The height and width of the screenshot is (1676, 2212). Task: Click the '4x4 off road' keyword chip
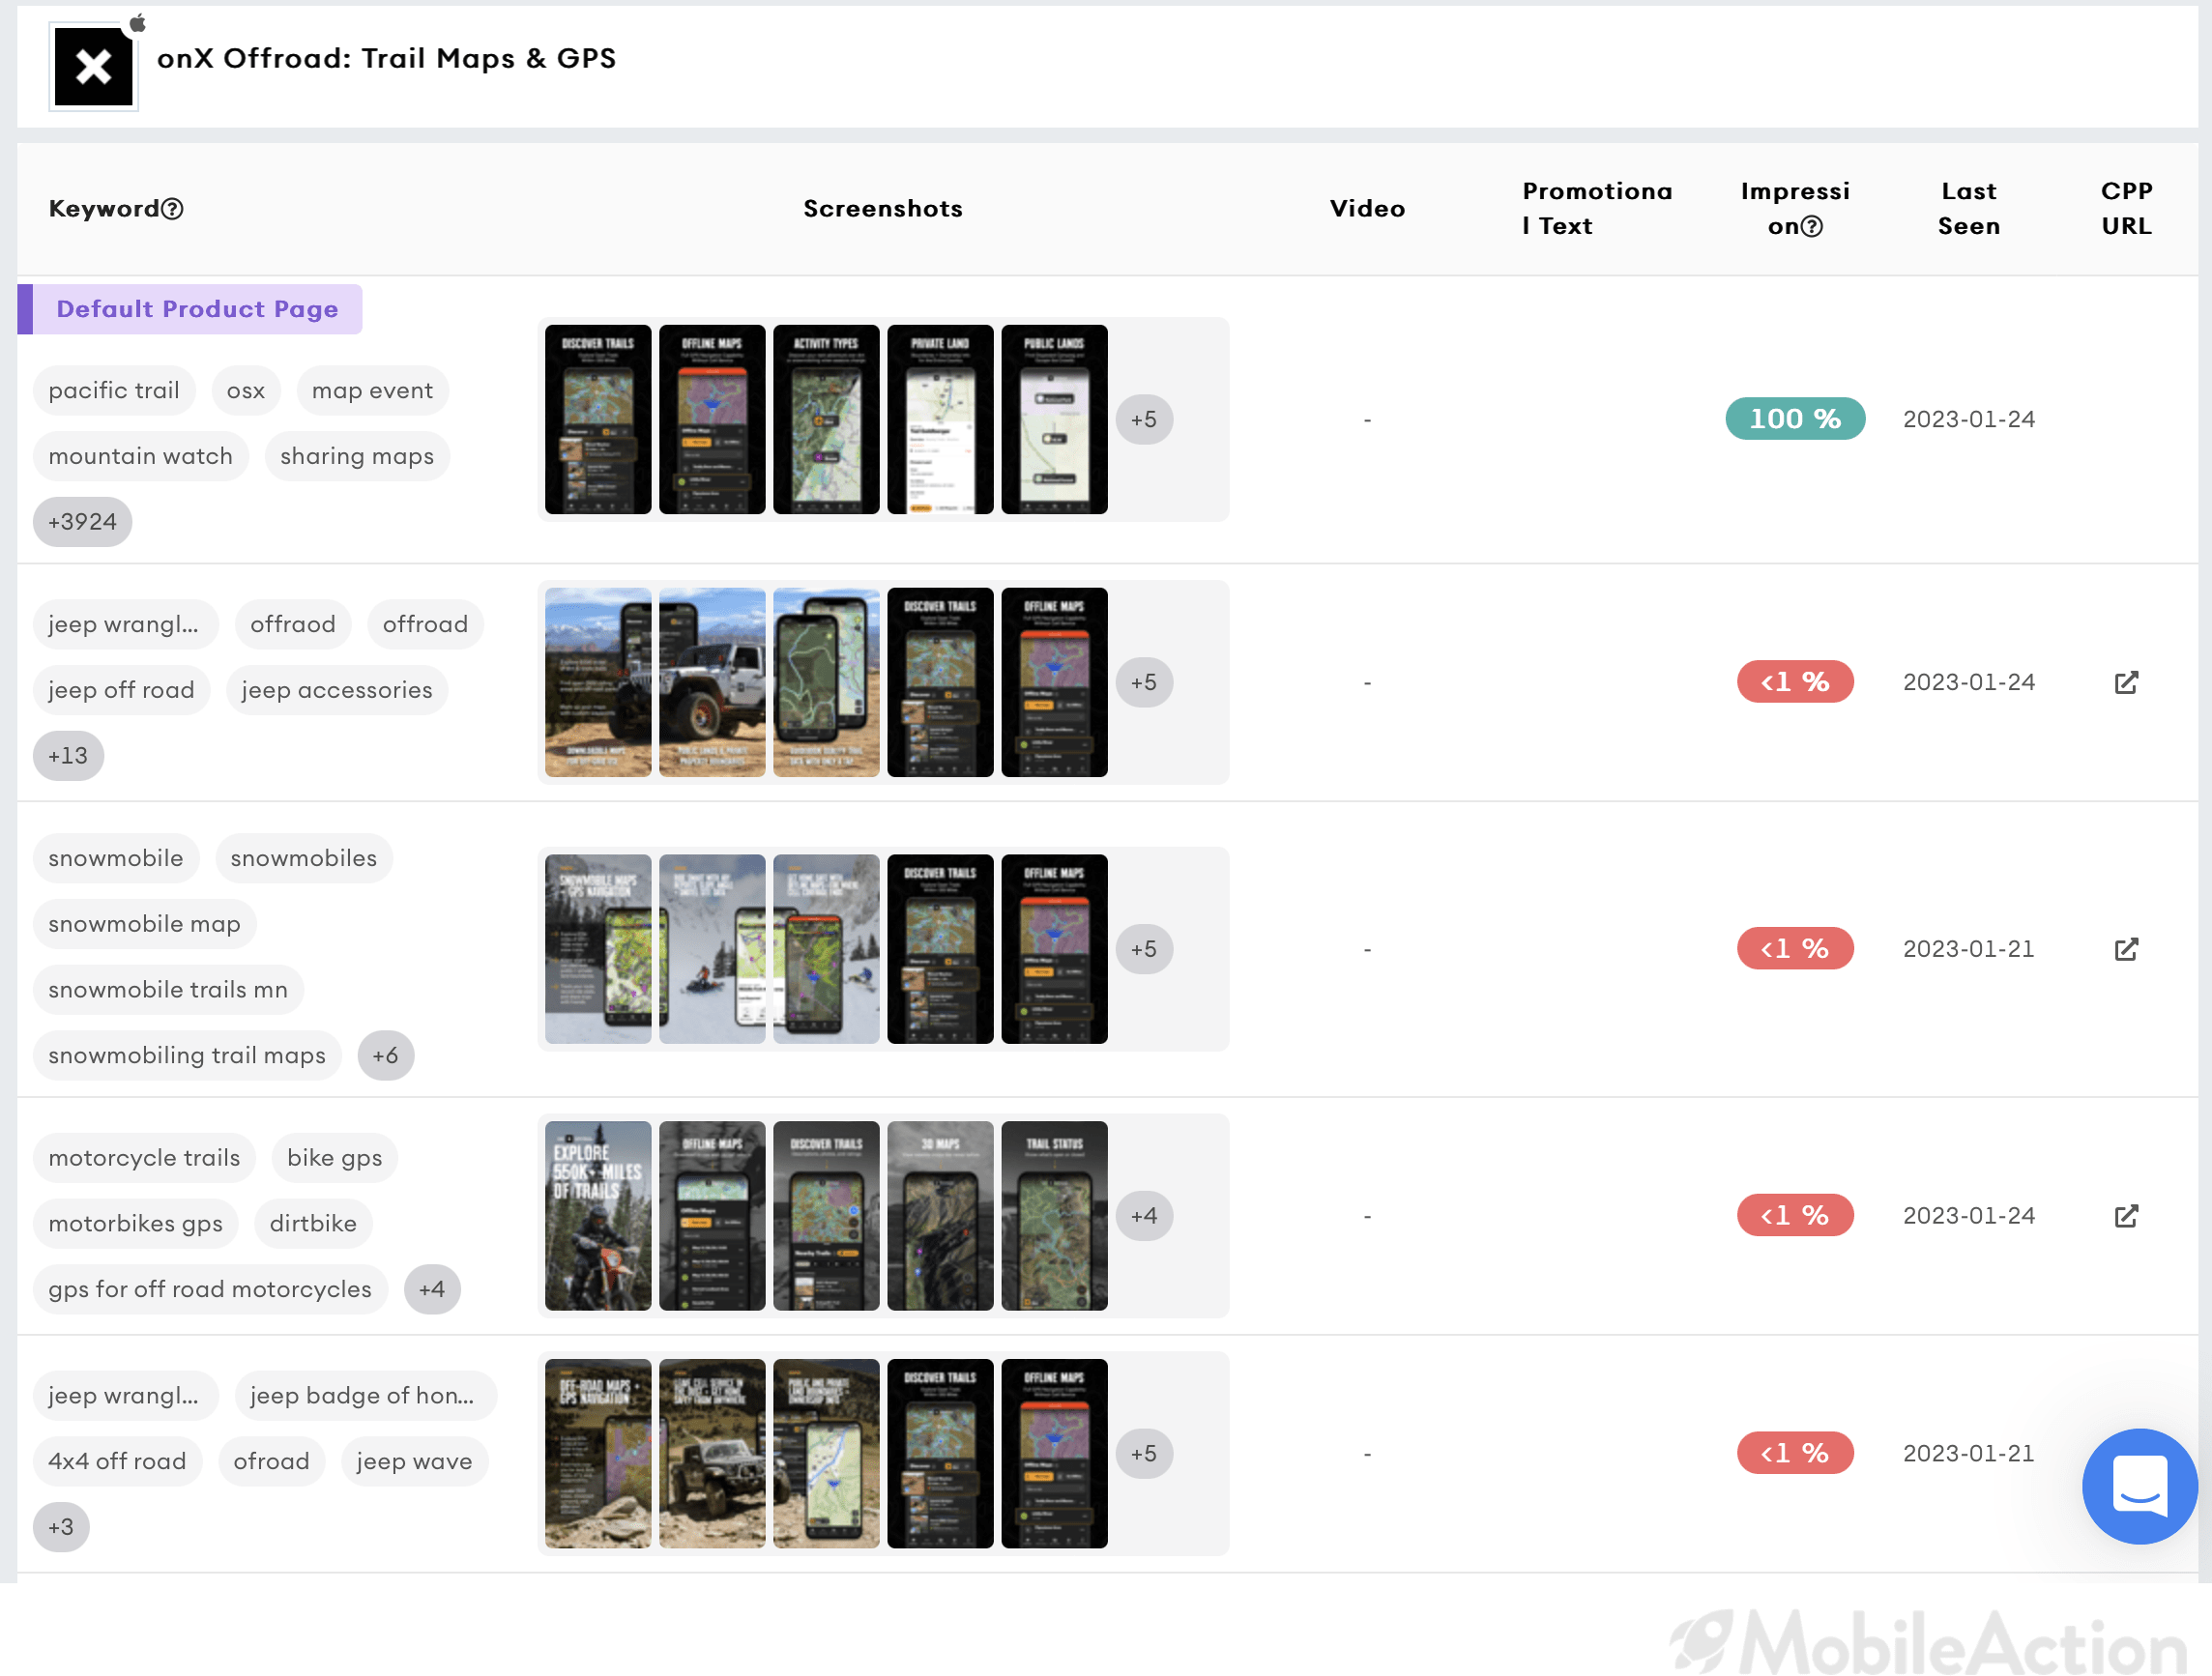(x=118, y=1462)
